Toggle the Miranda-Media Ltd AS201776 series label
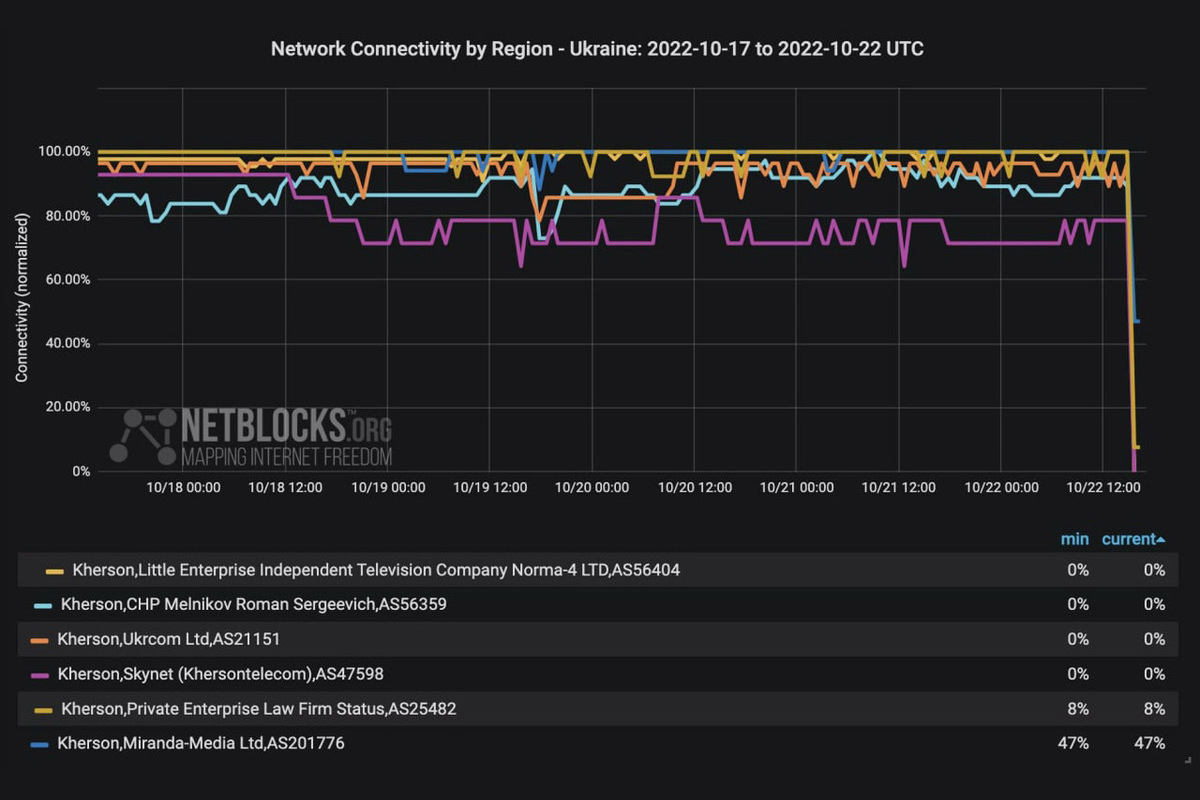The height and width of the screenshot is (800, 1200). click(201, 744)
